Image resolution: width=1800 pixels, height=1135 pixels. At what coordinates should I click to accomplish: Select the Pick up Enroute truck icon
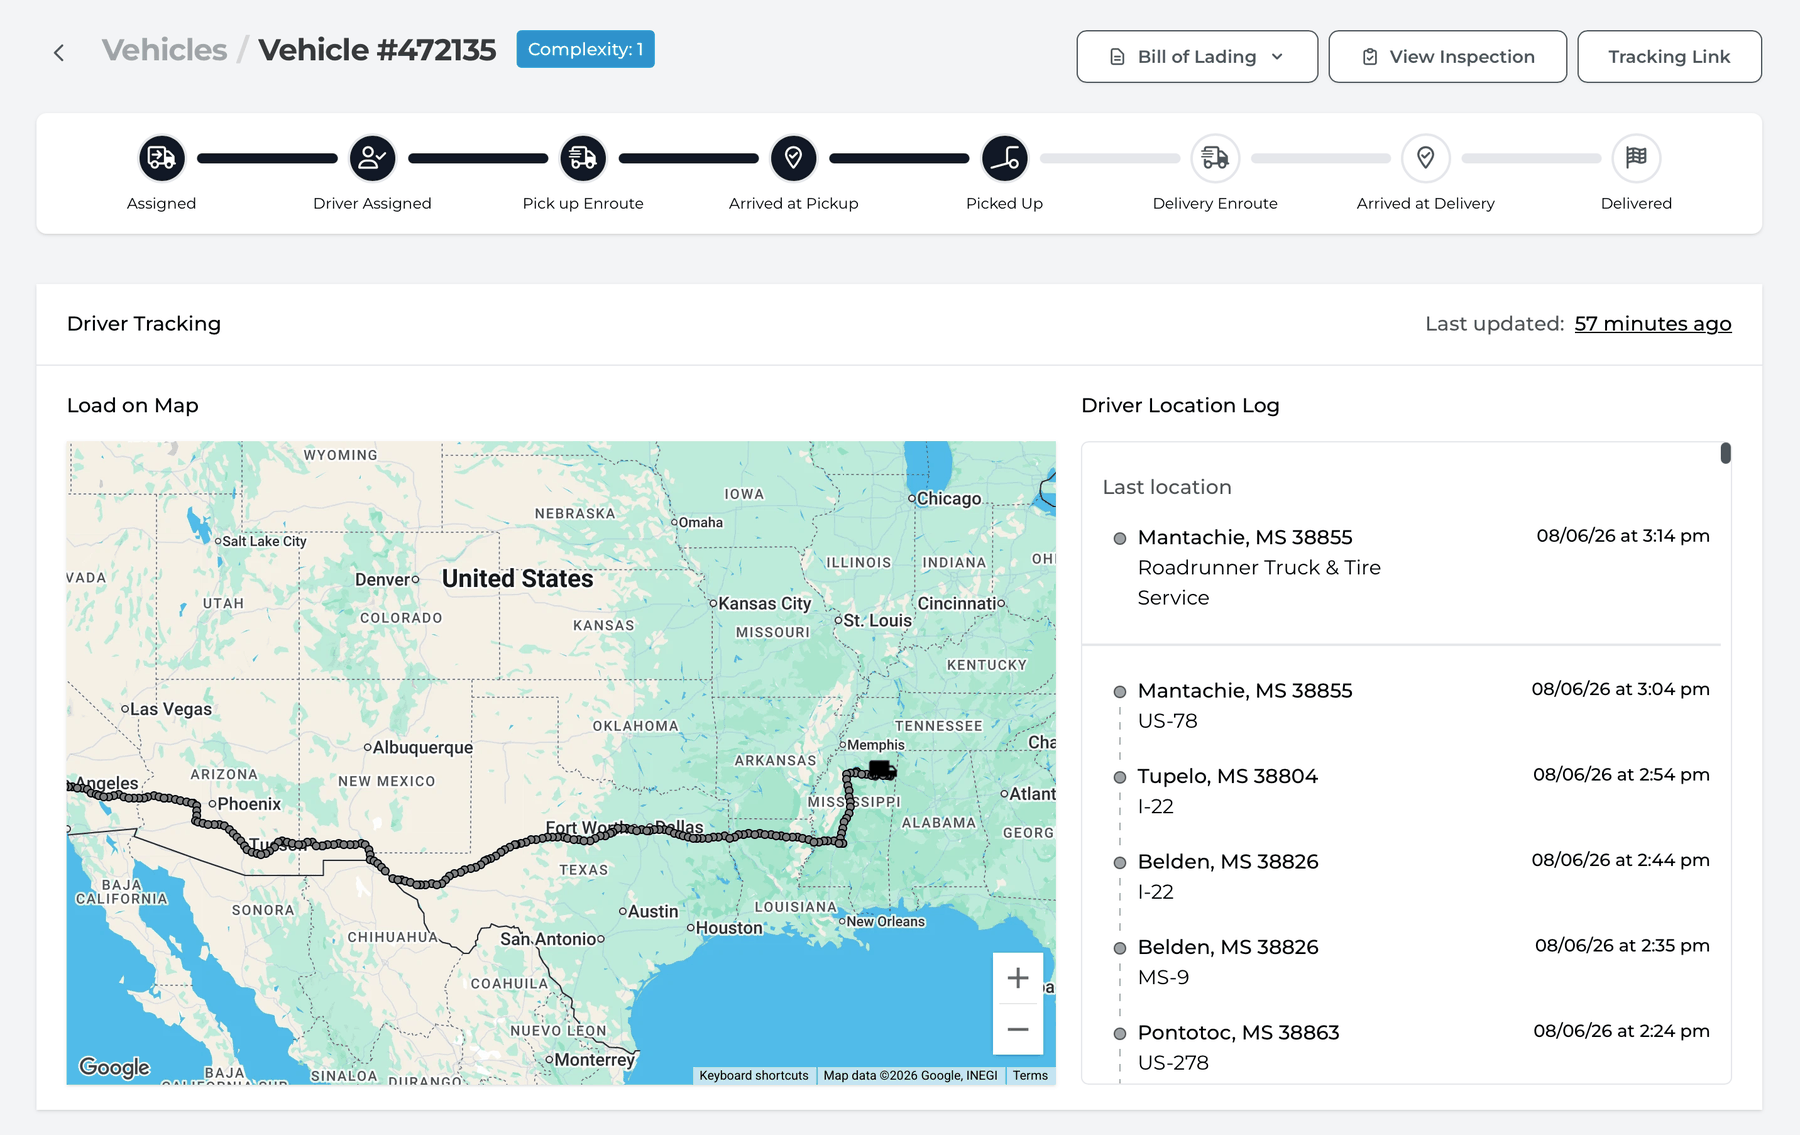[583, 158]
